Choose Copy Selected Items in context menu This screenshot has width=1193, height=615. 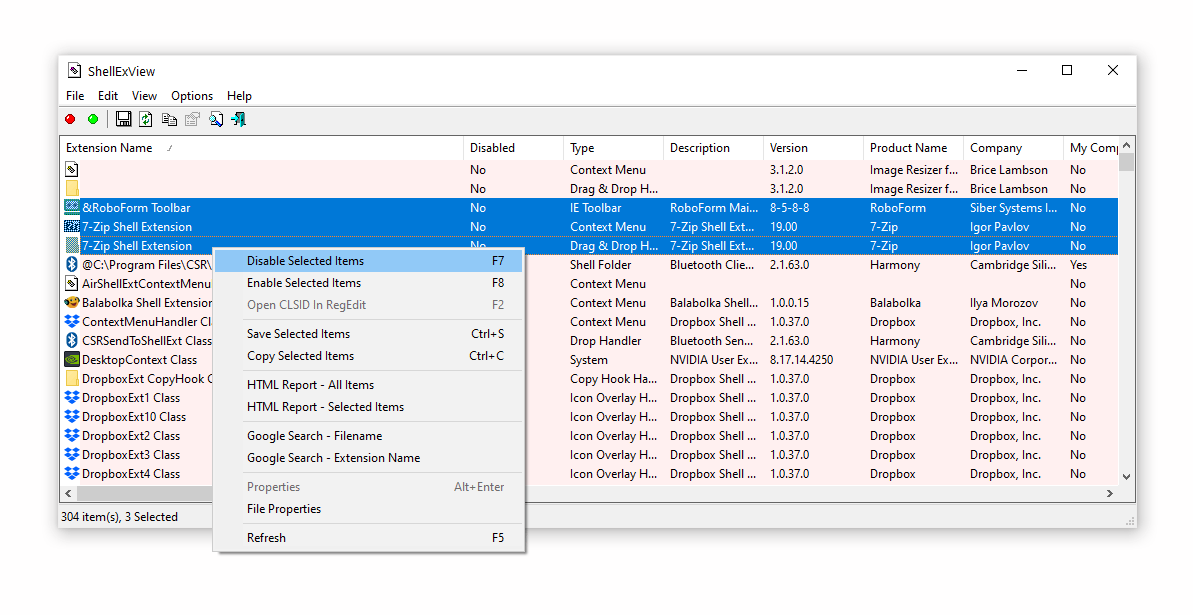369,356
